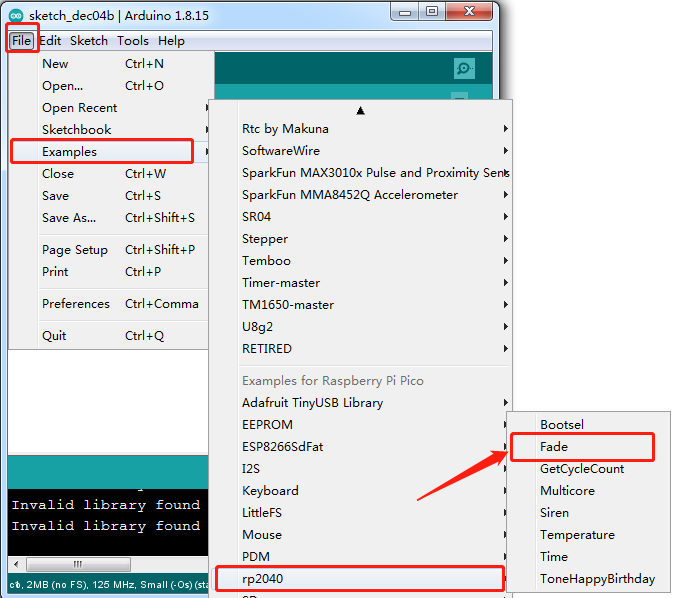Expand SoftwareWire examples
This screenshot has width=676, height=598.
pyautogui.click(x=360, y=151)
